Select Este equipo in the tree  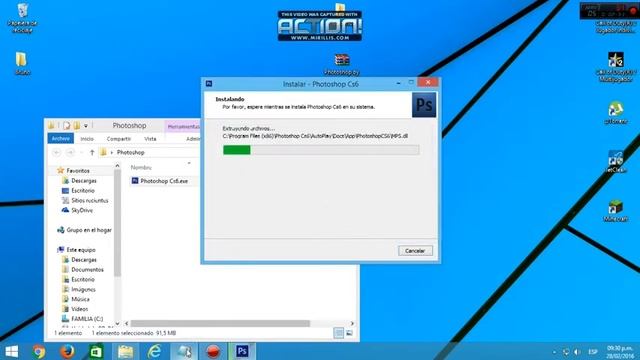tap(81, 249)
